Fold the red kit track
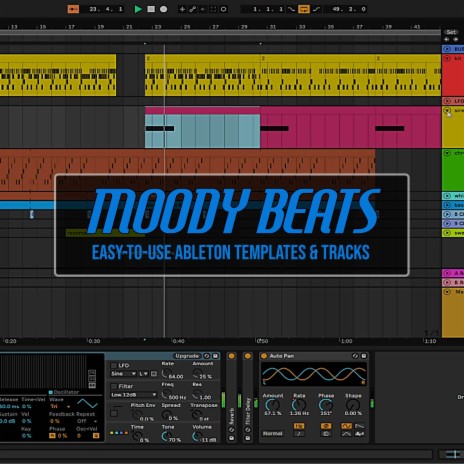The image size is (464, 464). click(x=447, y=58)
